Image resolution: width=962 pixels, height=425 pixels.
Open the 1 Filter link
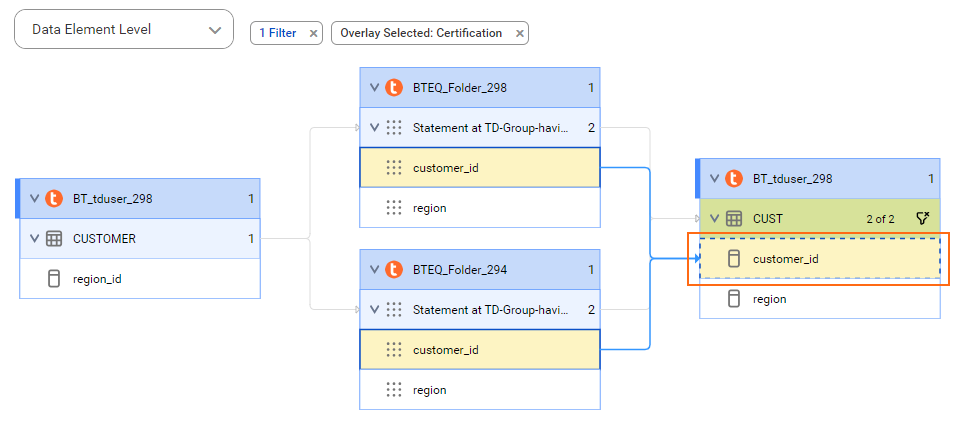pyautogui.click(x=278, y=33)
